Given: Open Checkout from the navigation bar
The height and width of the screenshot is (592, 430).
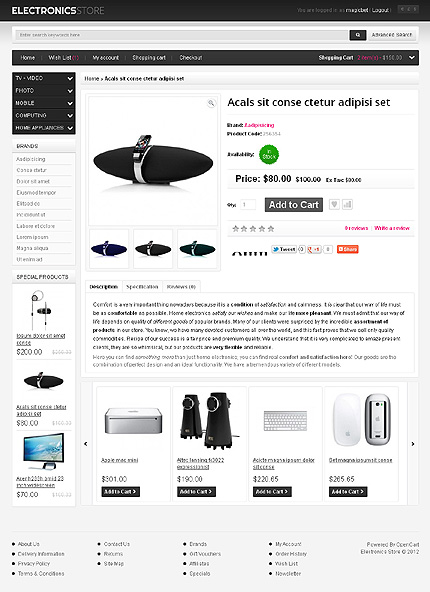Looking at the screenshot, I should [x=191, y=58].
